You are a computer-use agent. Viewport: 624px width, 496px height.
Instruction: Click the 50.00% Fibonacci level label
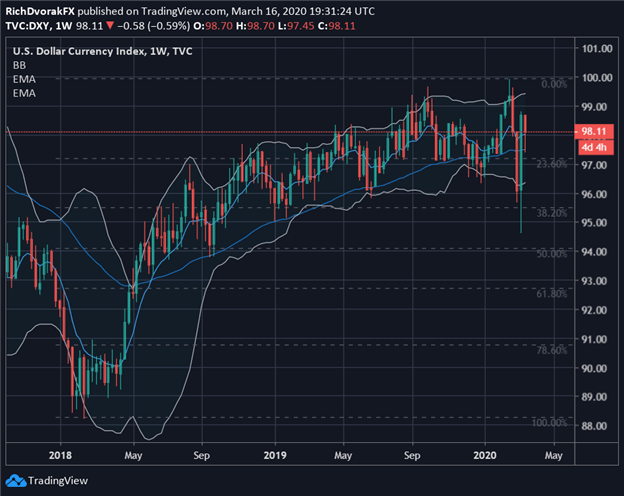click(550, 254)
